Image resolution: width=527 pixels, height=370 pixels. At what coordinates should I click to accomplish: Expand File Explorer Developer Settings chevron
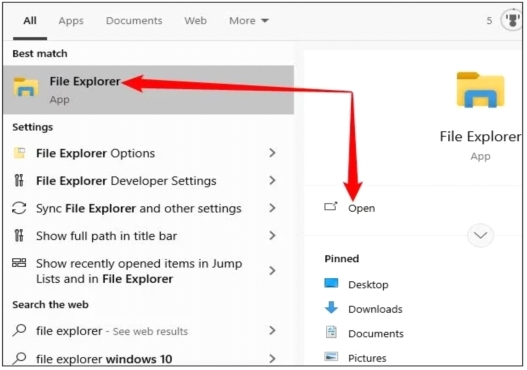coord(273,180)
